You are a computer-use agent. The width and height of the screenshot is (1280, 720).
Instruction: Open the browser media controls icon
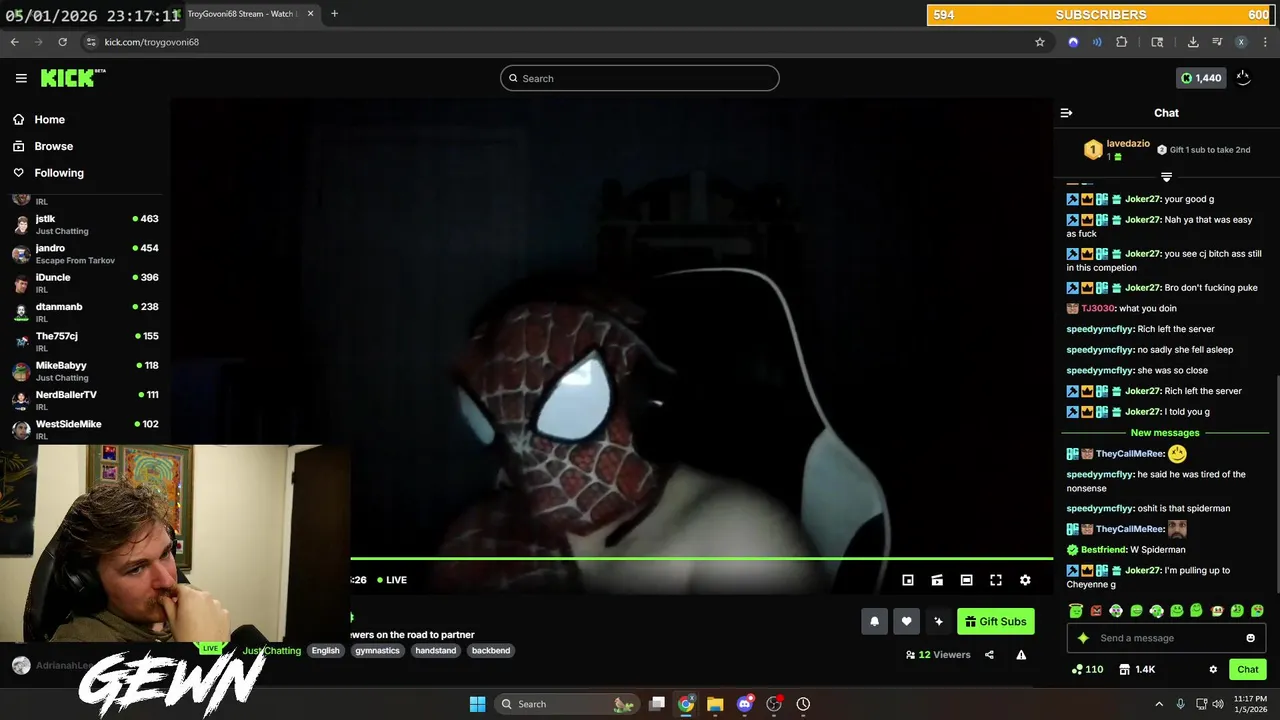click(x=1217, y=42)
